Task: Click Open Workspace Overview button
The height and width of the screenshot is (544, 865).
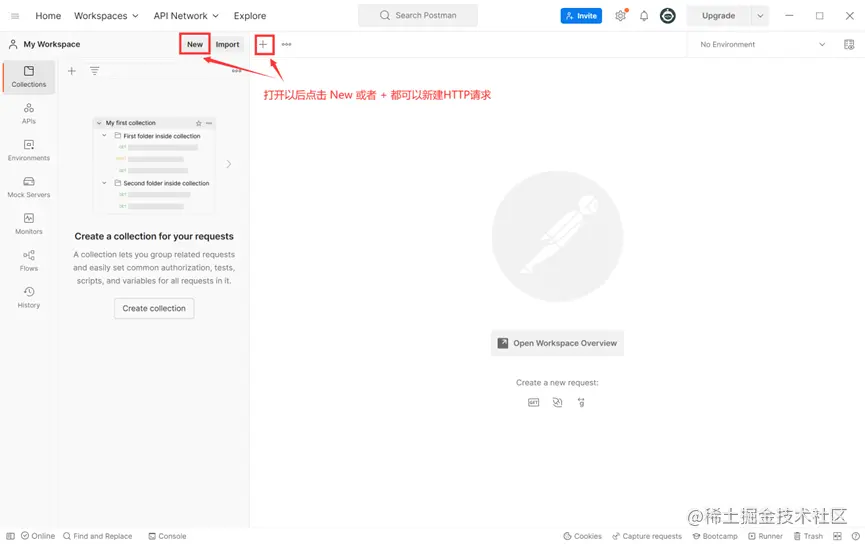Action: point(557,343)
